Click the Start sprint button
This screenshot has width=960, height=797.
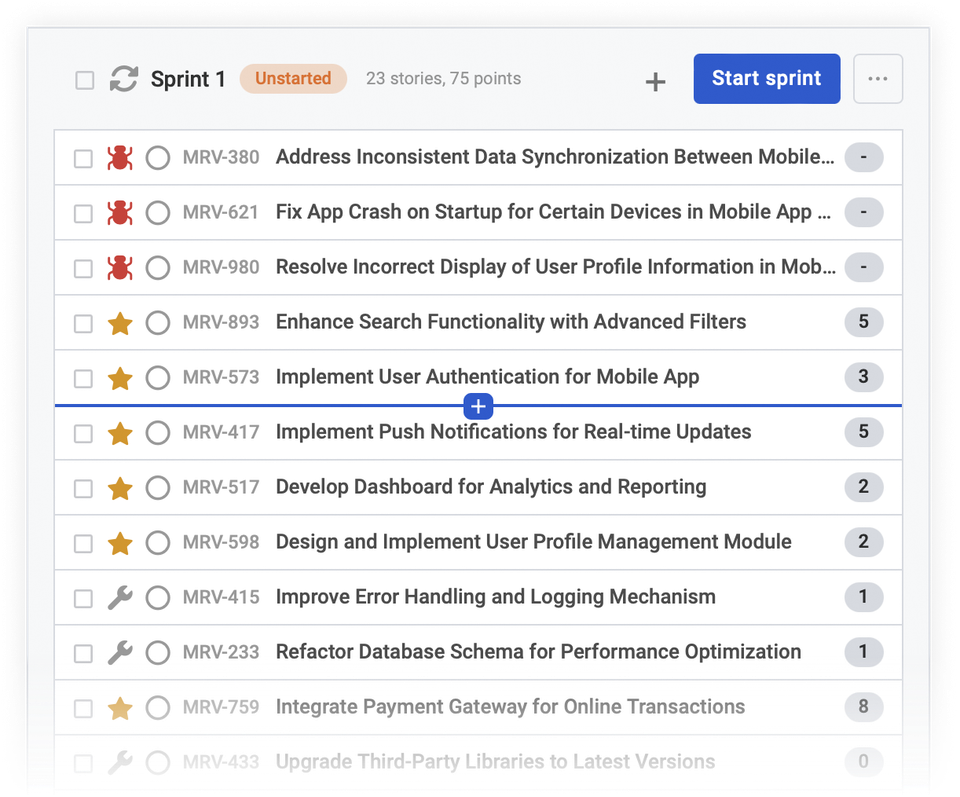pyautogui.click(x=766, y=78)
